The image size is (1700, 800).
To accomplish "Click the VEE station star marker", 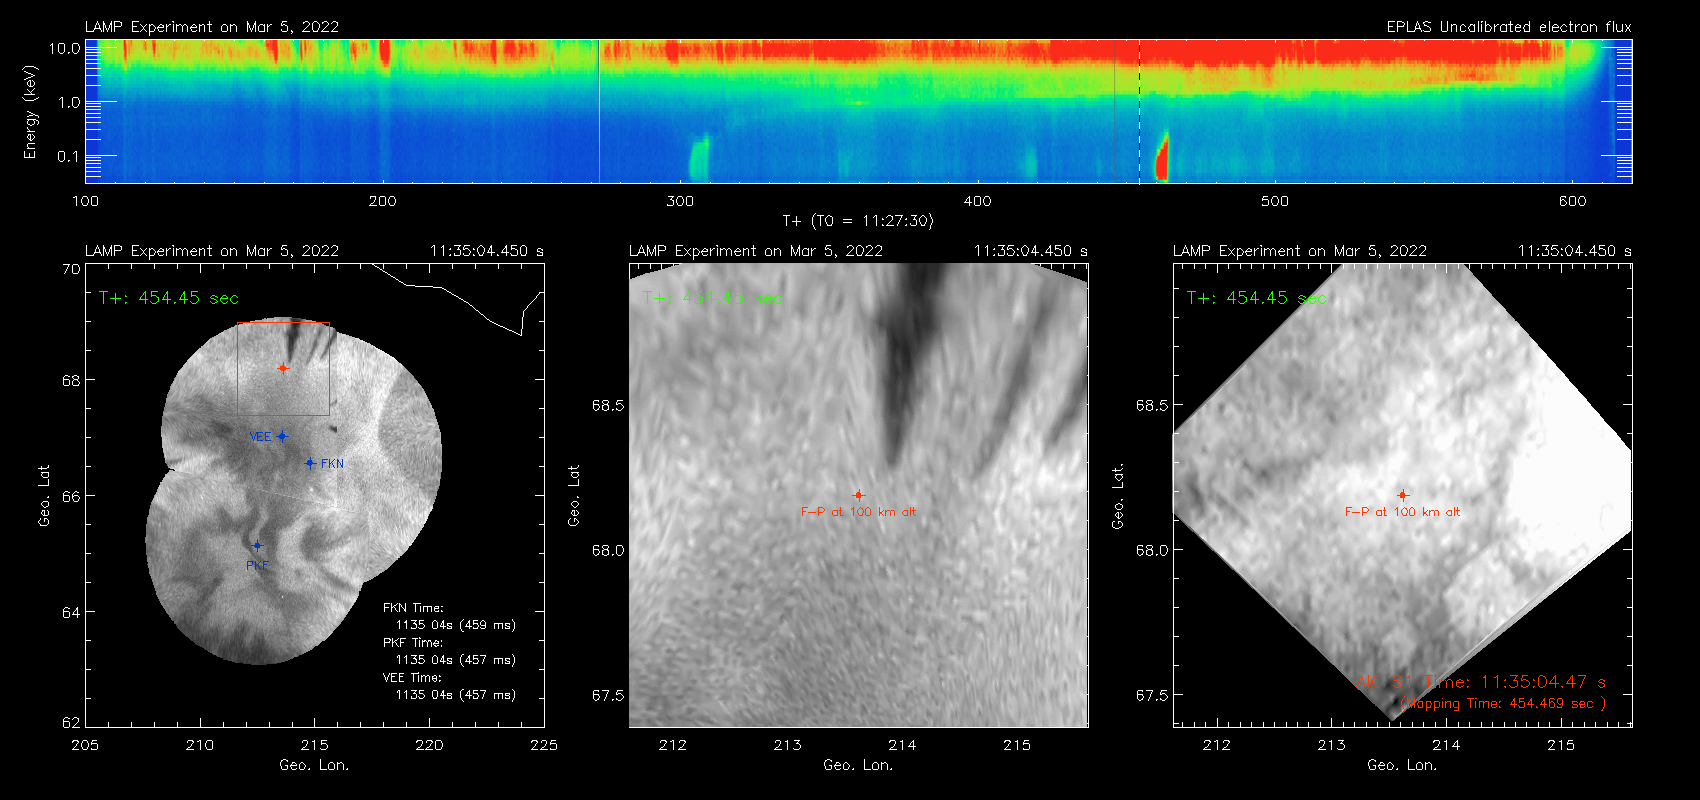I will 282,436.
